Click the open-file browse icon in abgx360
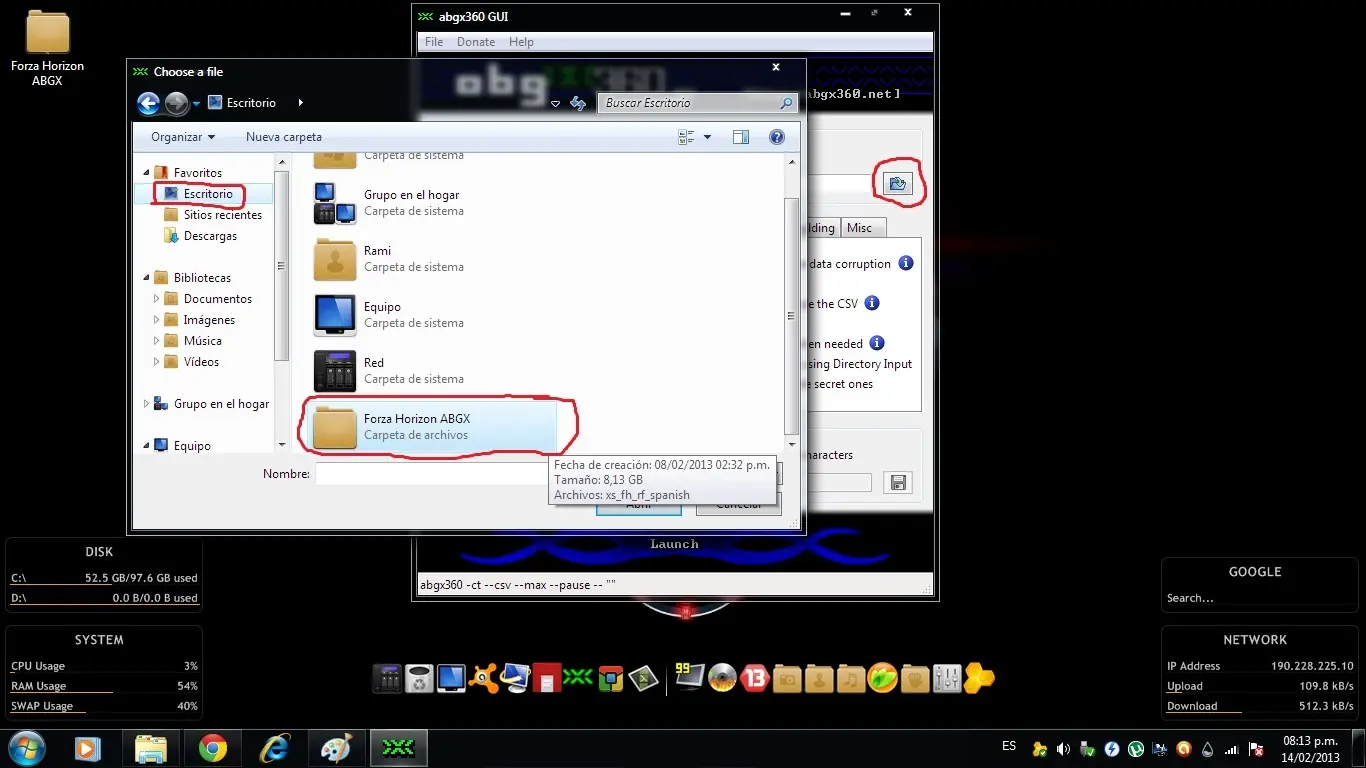Screen dimensions: 1366x768 pyautogui.click(x=897, y=183)
